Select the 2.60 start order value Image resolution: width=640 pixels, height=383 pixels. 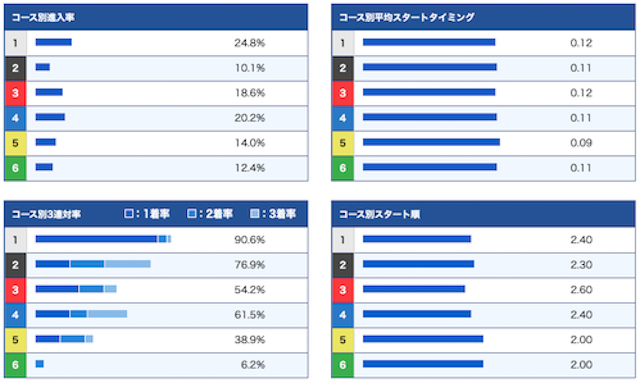tap(581, 290)
